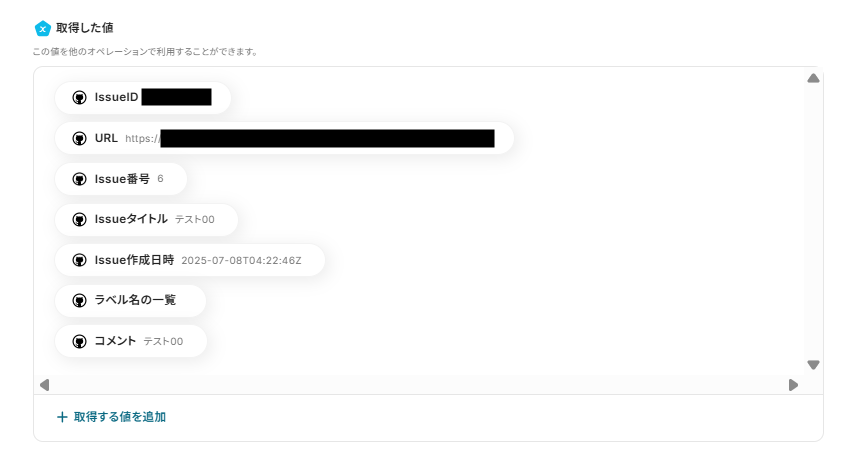
Task: Click the GitHub icon next to ラベル名の一覧
Action: pyautogui.click(x=80, y=300)
